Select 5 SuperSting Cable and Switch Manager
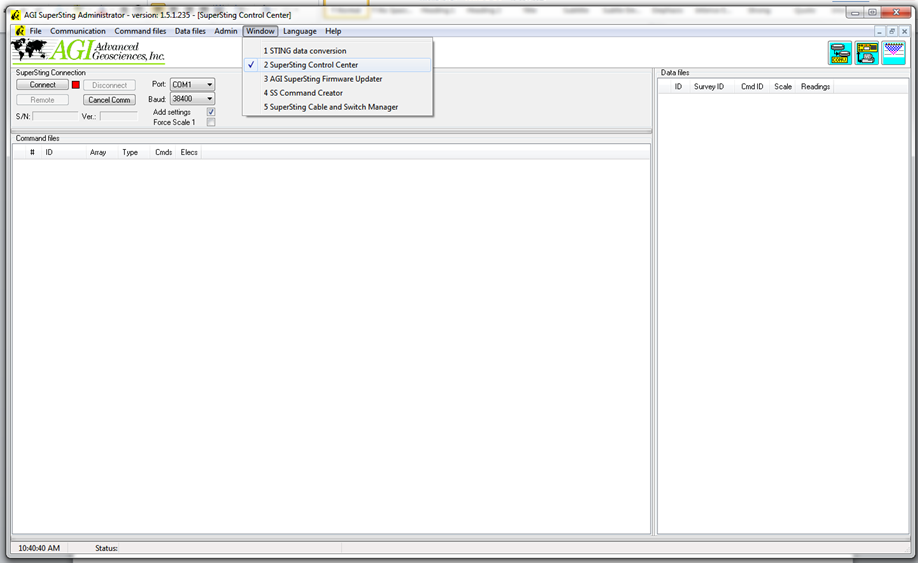Screen dimensions: 918x563 tap(338, 107)
